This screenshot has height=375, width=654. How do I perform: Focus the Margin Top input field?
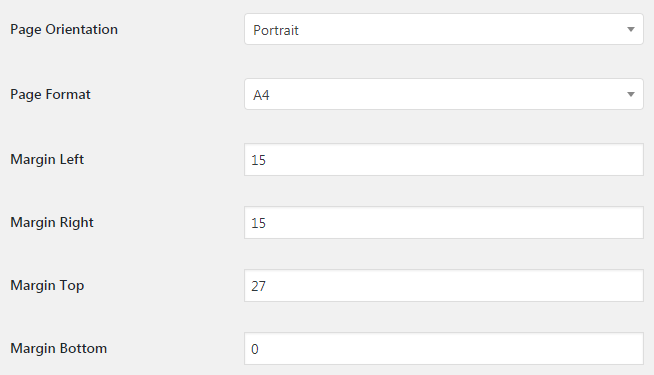pos(444,286)
